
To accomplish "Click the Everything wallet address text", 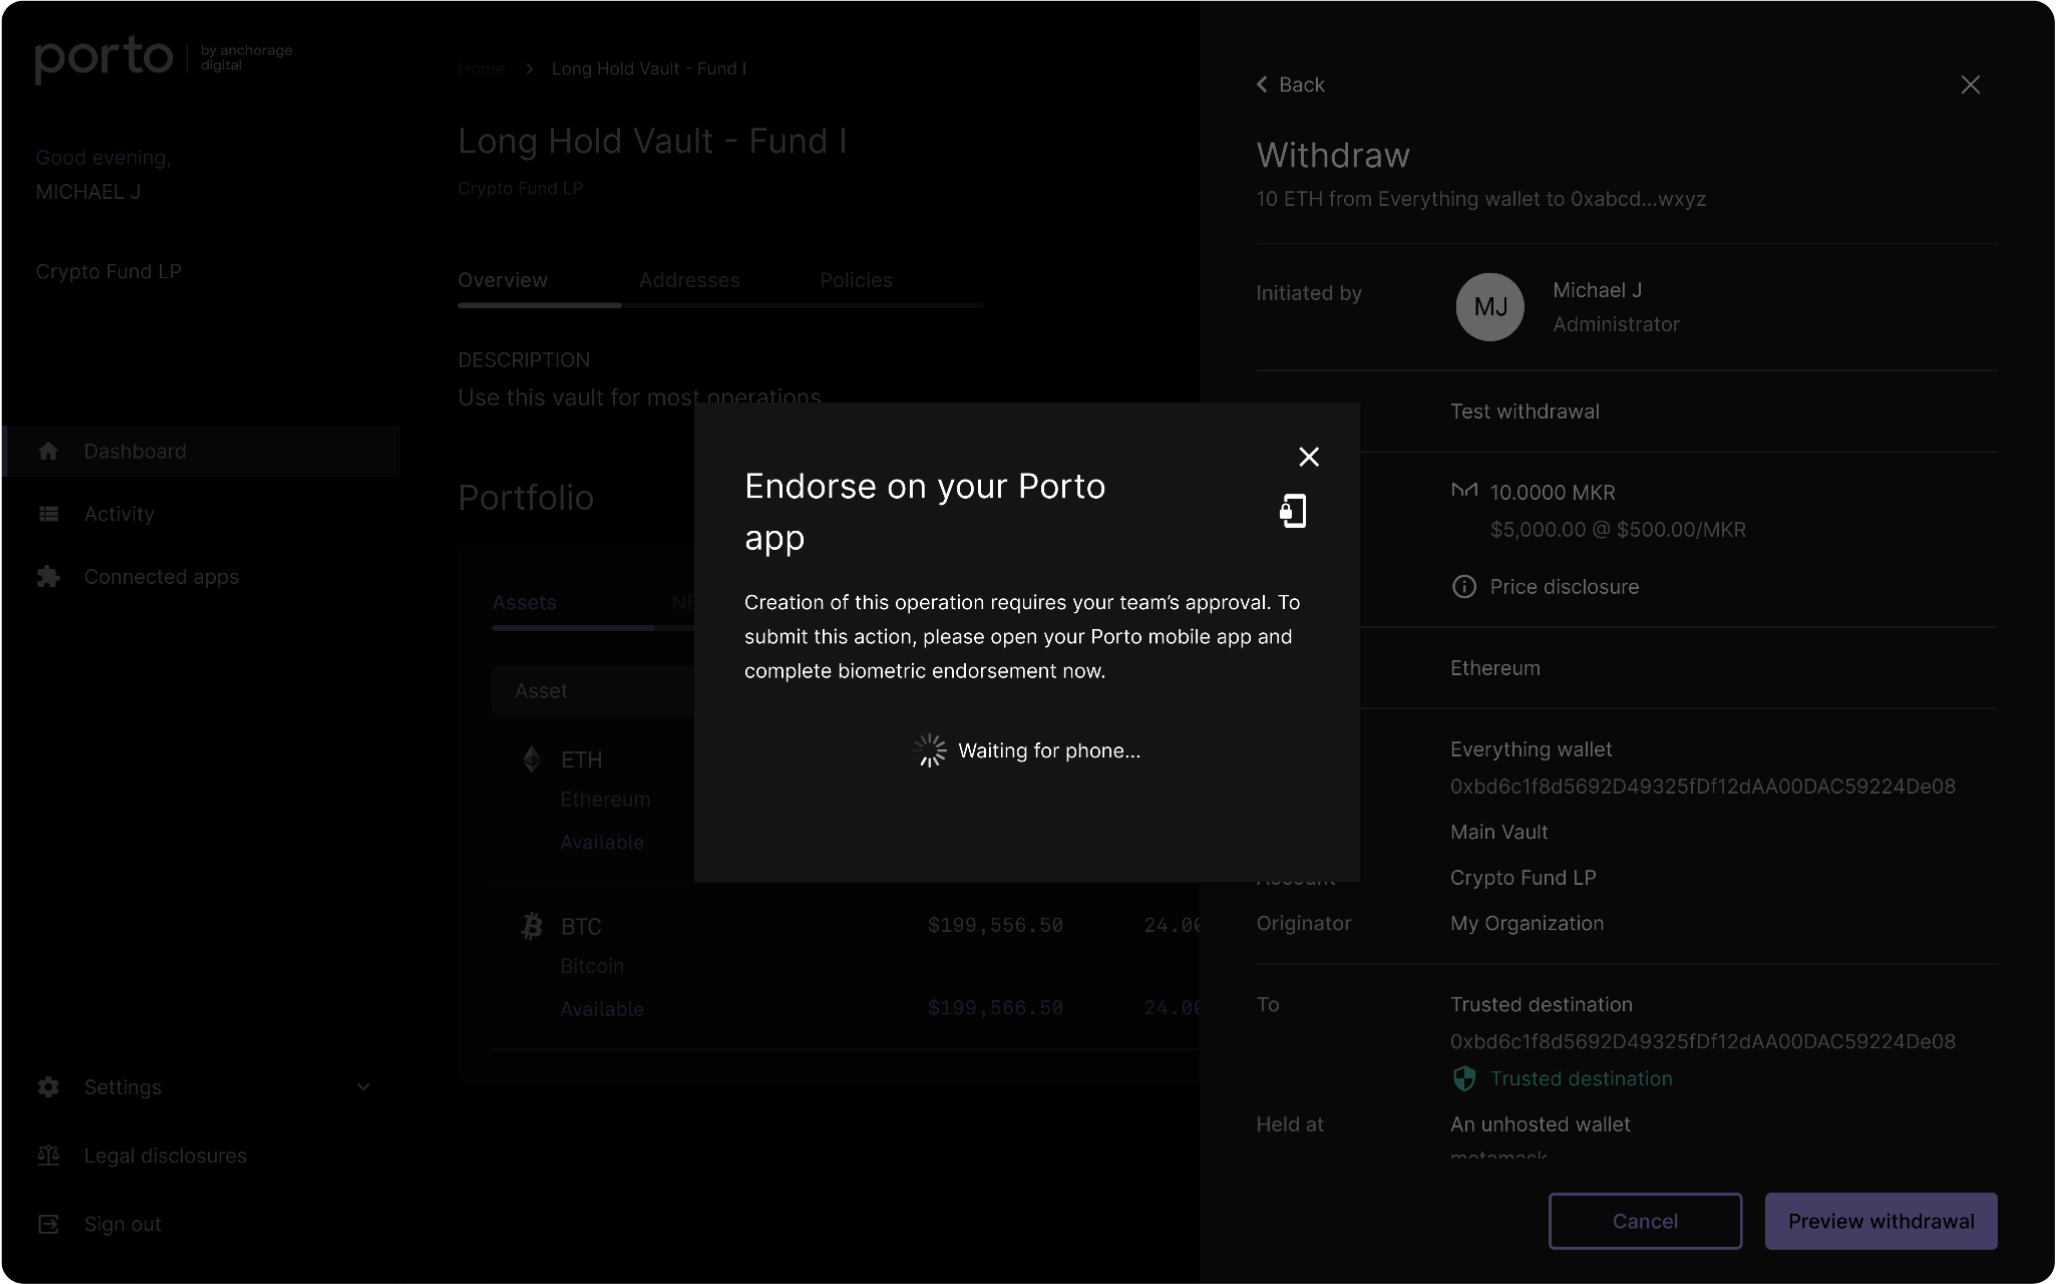I will coord(1703,787).
